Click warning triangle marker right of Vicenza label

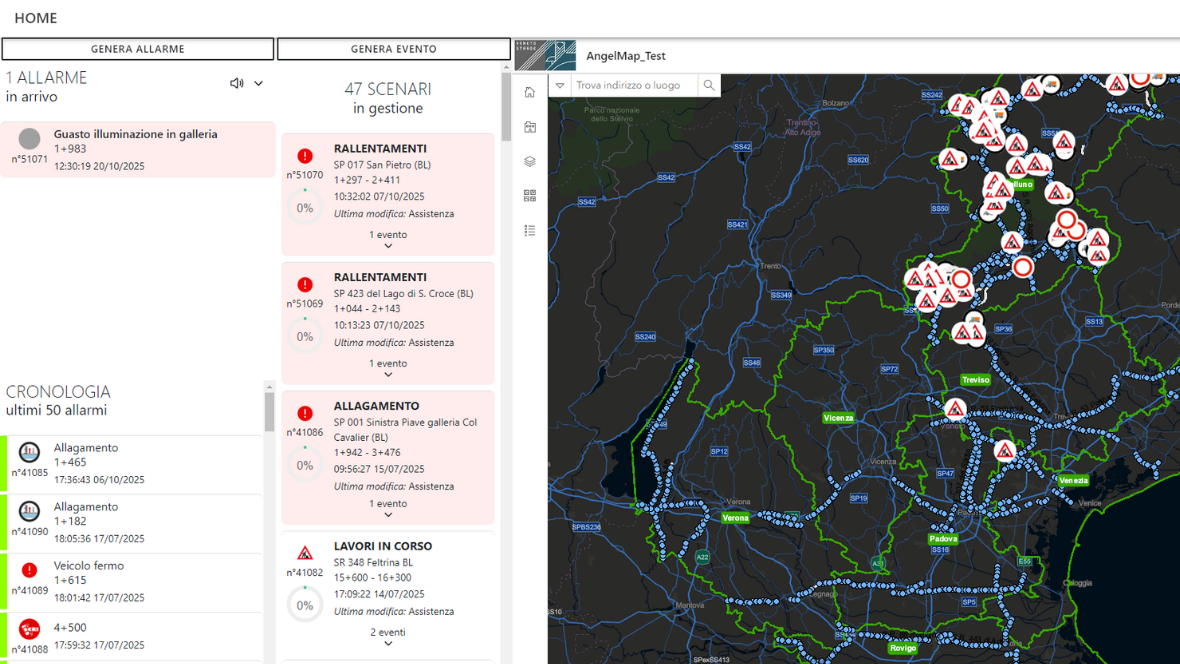[955, 409]
